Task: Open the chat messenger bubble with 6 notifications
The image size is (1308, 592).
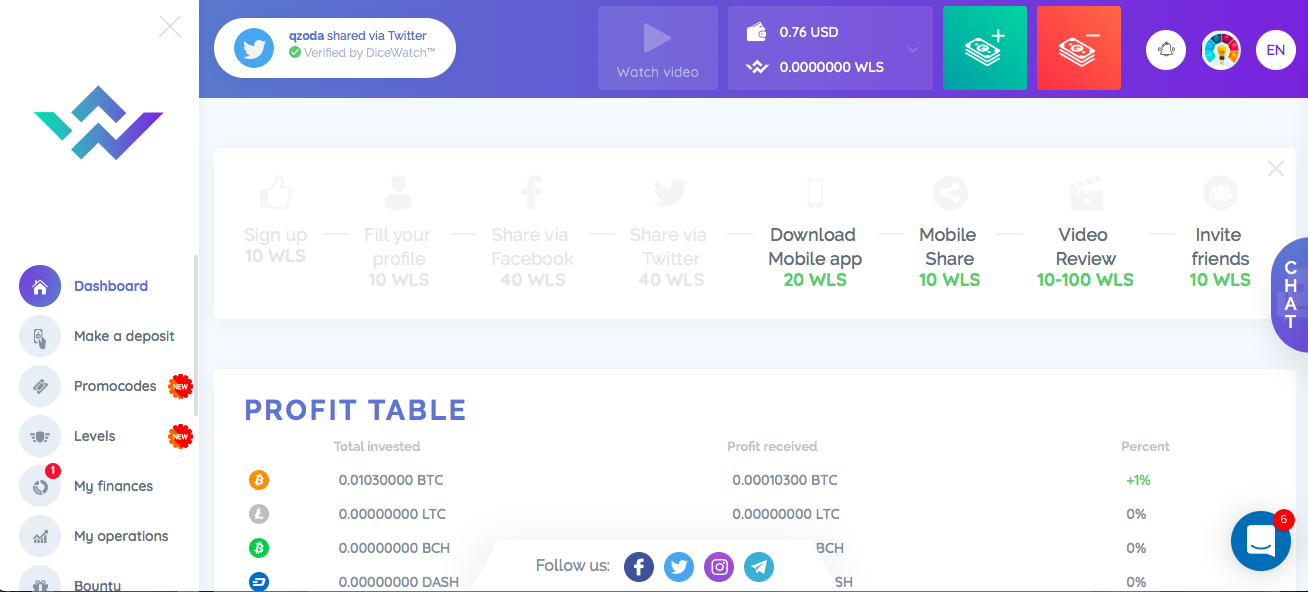Action: [x=1260, y=540]
